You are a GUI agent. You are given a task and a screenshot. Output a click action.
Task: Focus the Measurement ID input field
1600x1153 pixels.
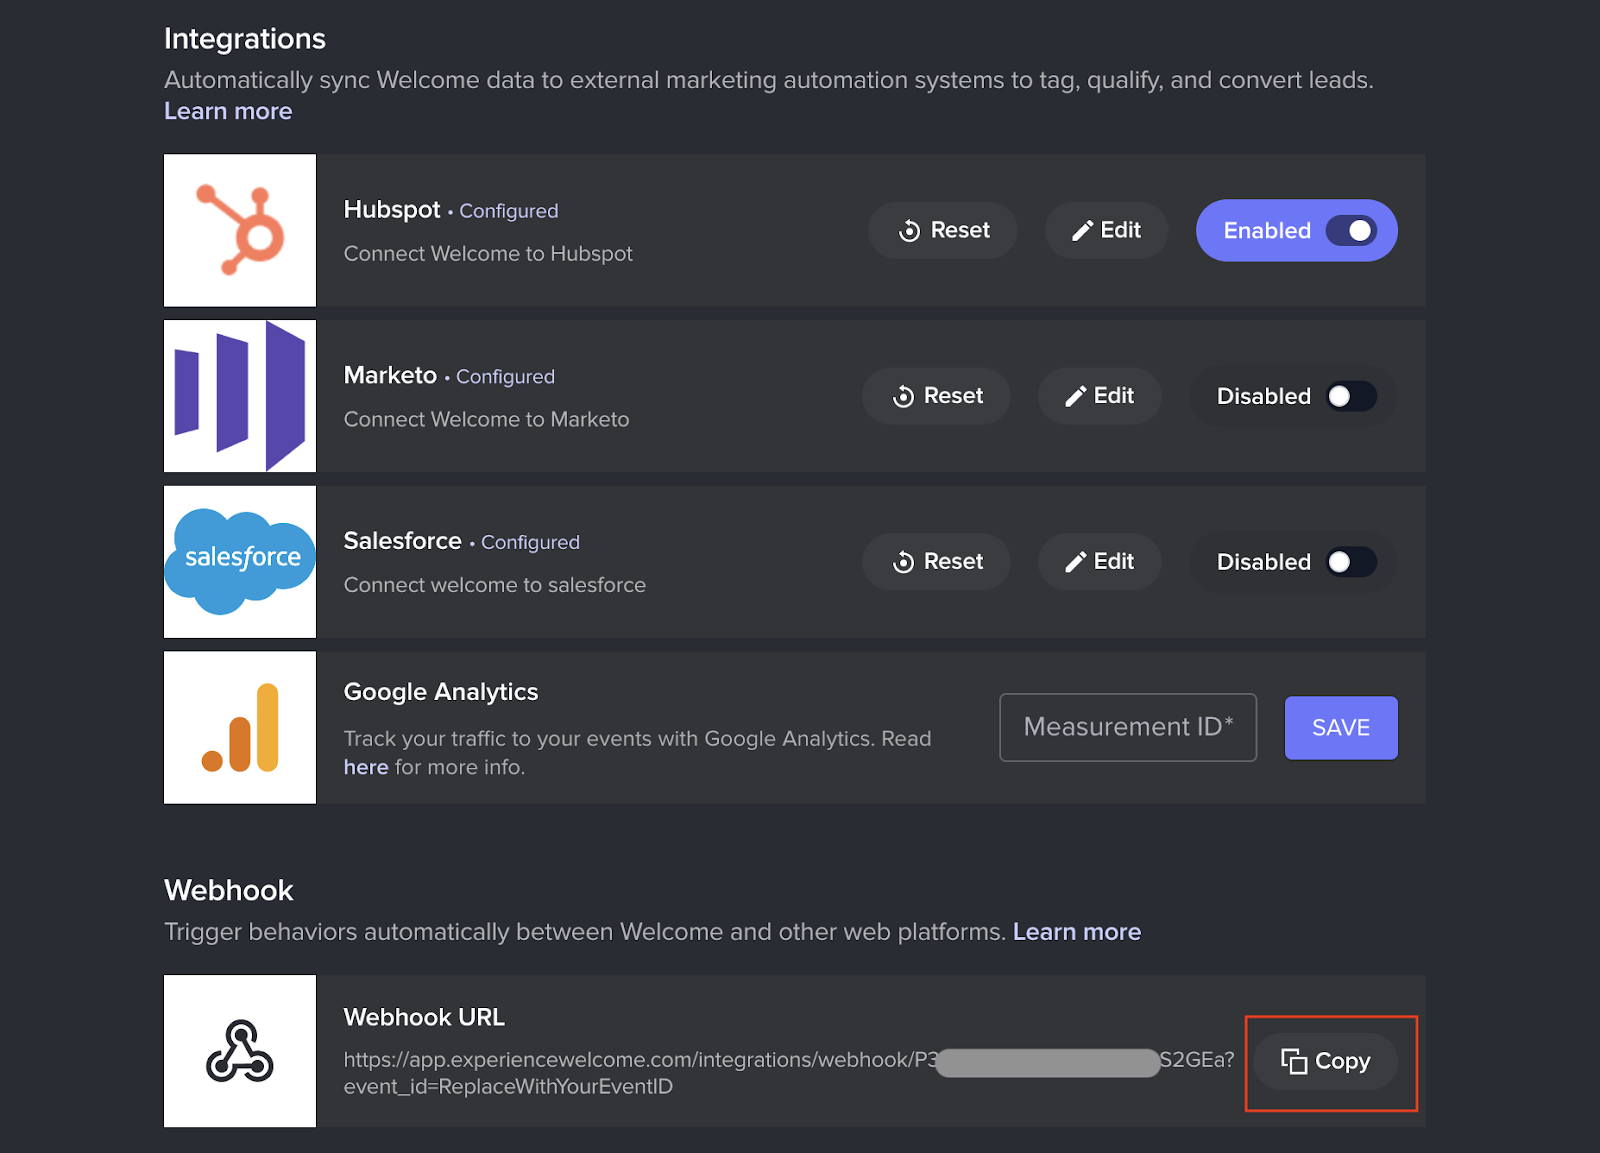click(x=1128, y=727)
